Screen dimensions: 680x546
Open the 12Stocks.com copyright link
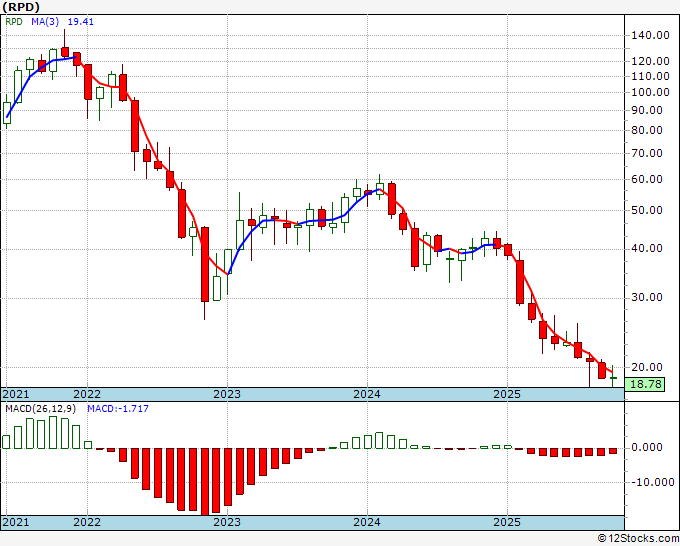point(638,539)
